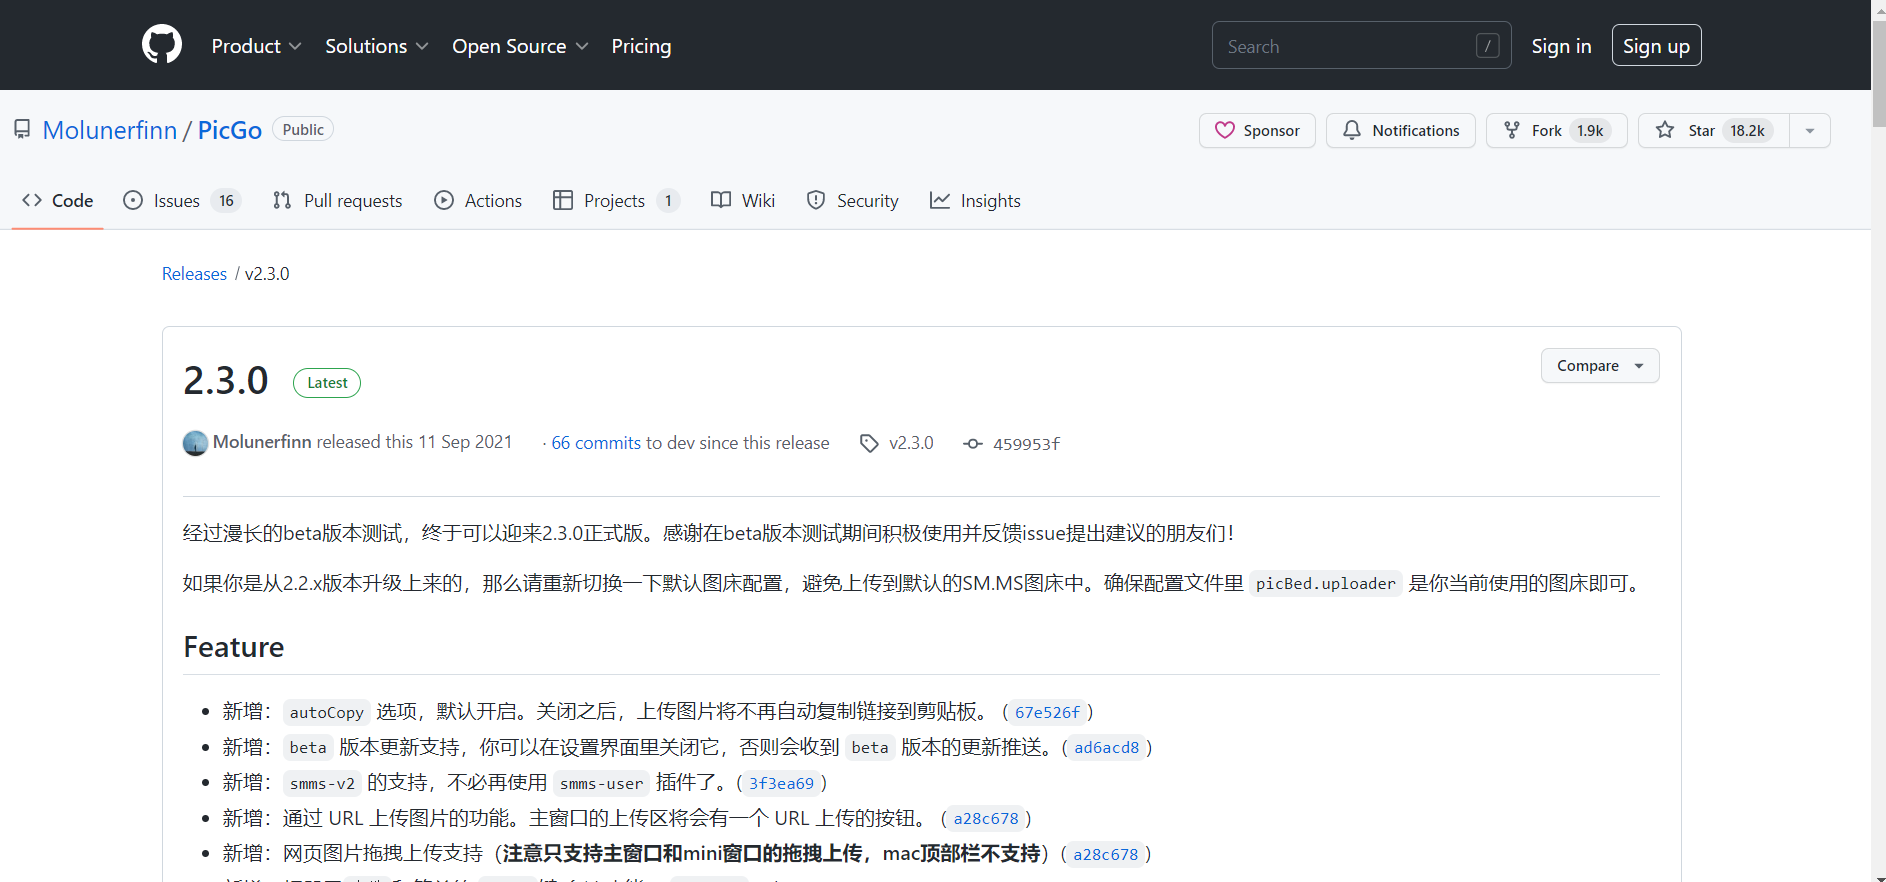Expand the Open Source menu
This screenshot has width=1886, height=882.
520,46
